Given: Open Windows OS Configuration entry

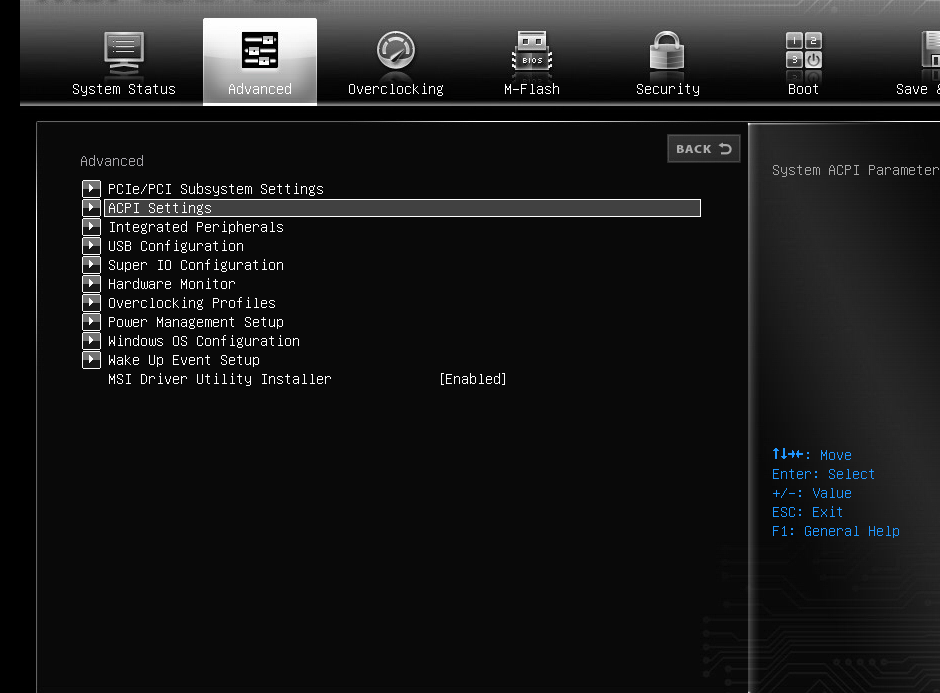Looking at the screenshot, I should pos(204,341).
